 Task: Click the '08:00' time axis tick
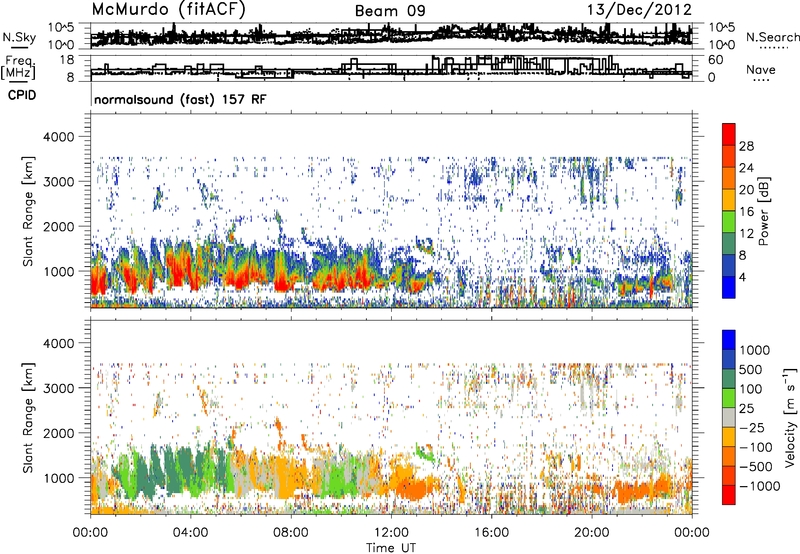[290, 533]
